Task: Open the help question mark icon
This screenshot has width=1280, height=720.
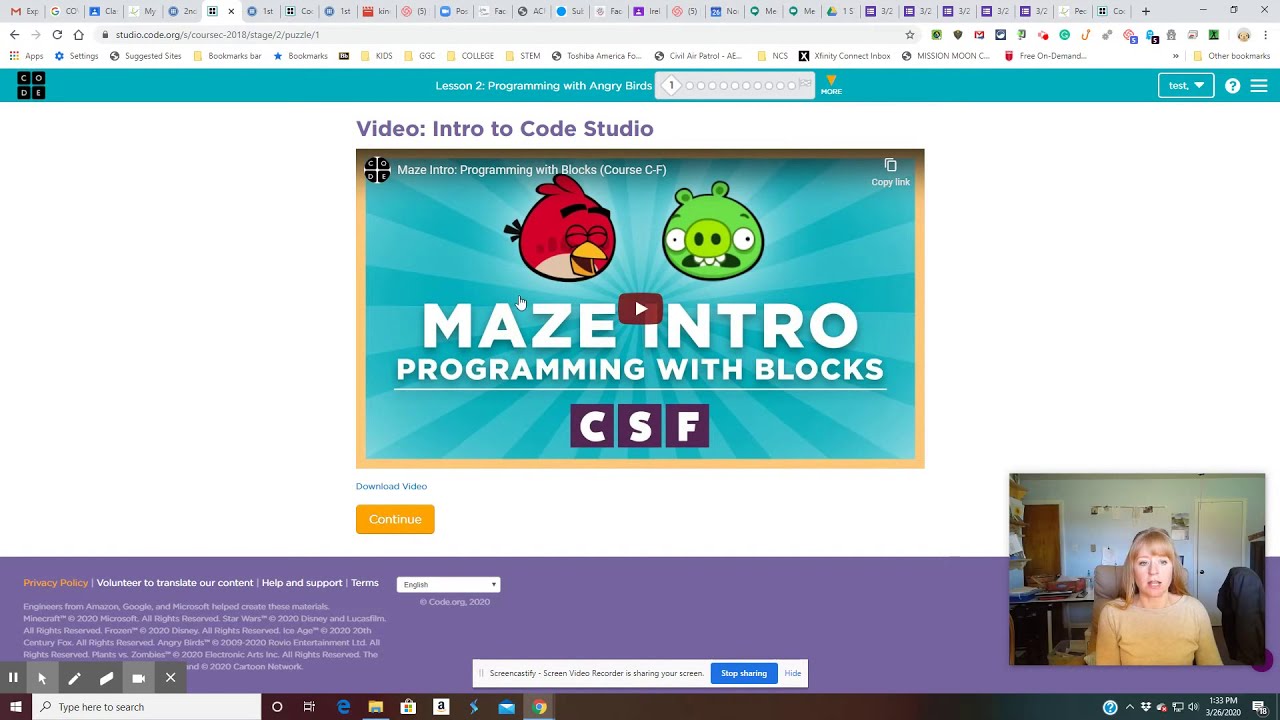Action: point(1232,86)
